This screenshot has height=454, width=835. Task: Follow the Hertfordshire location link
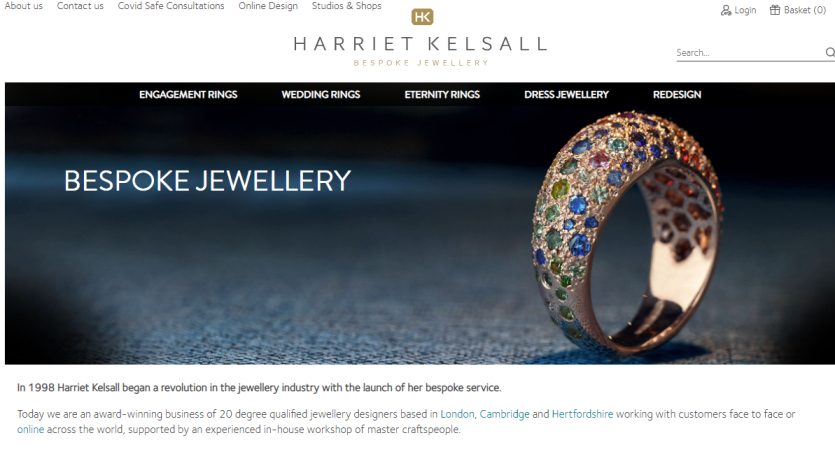coord(582,414)
